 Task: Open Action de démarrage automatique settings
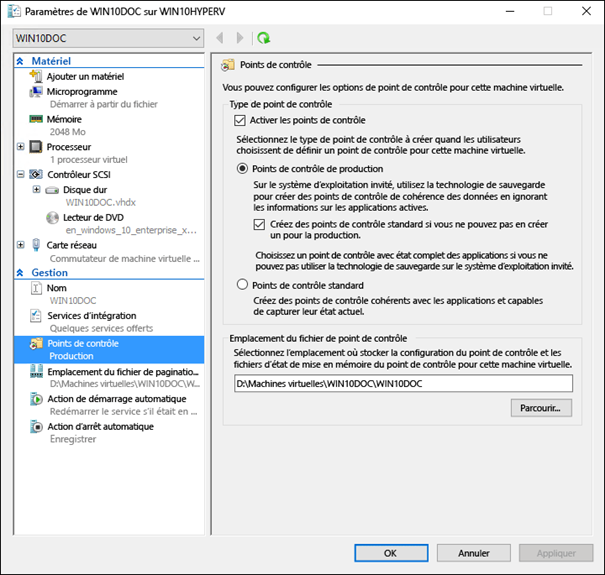click(x=117, y=399)
